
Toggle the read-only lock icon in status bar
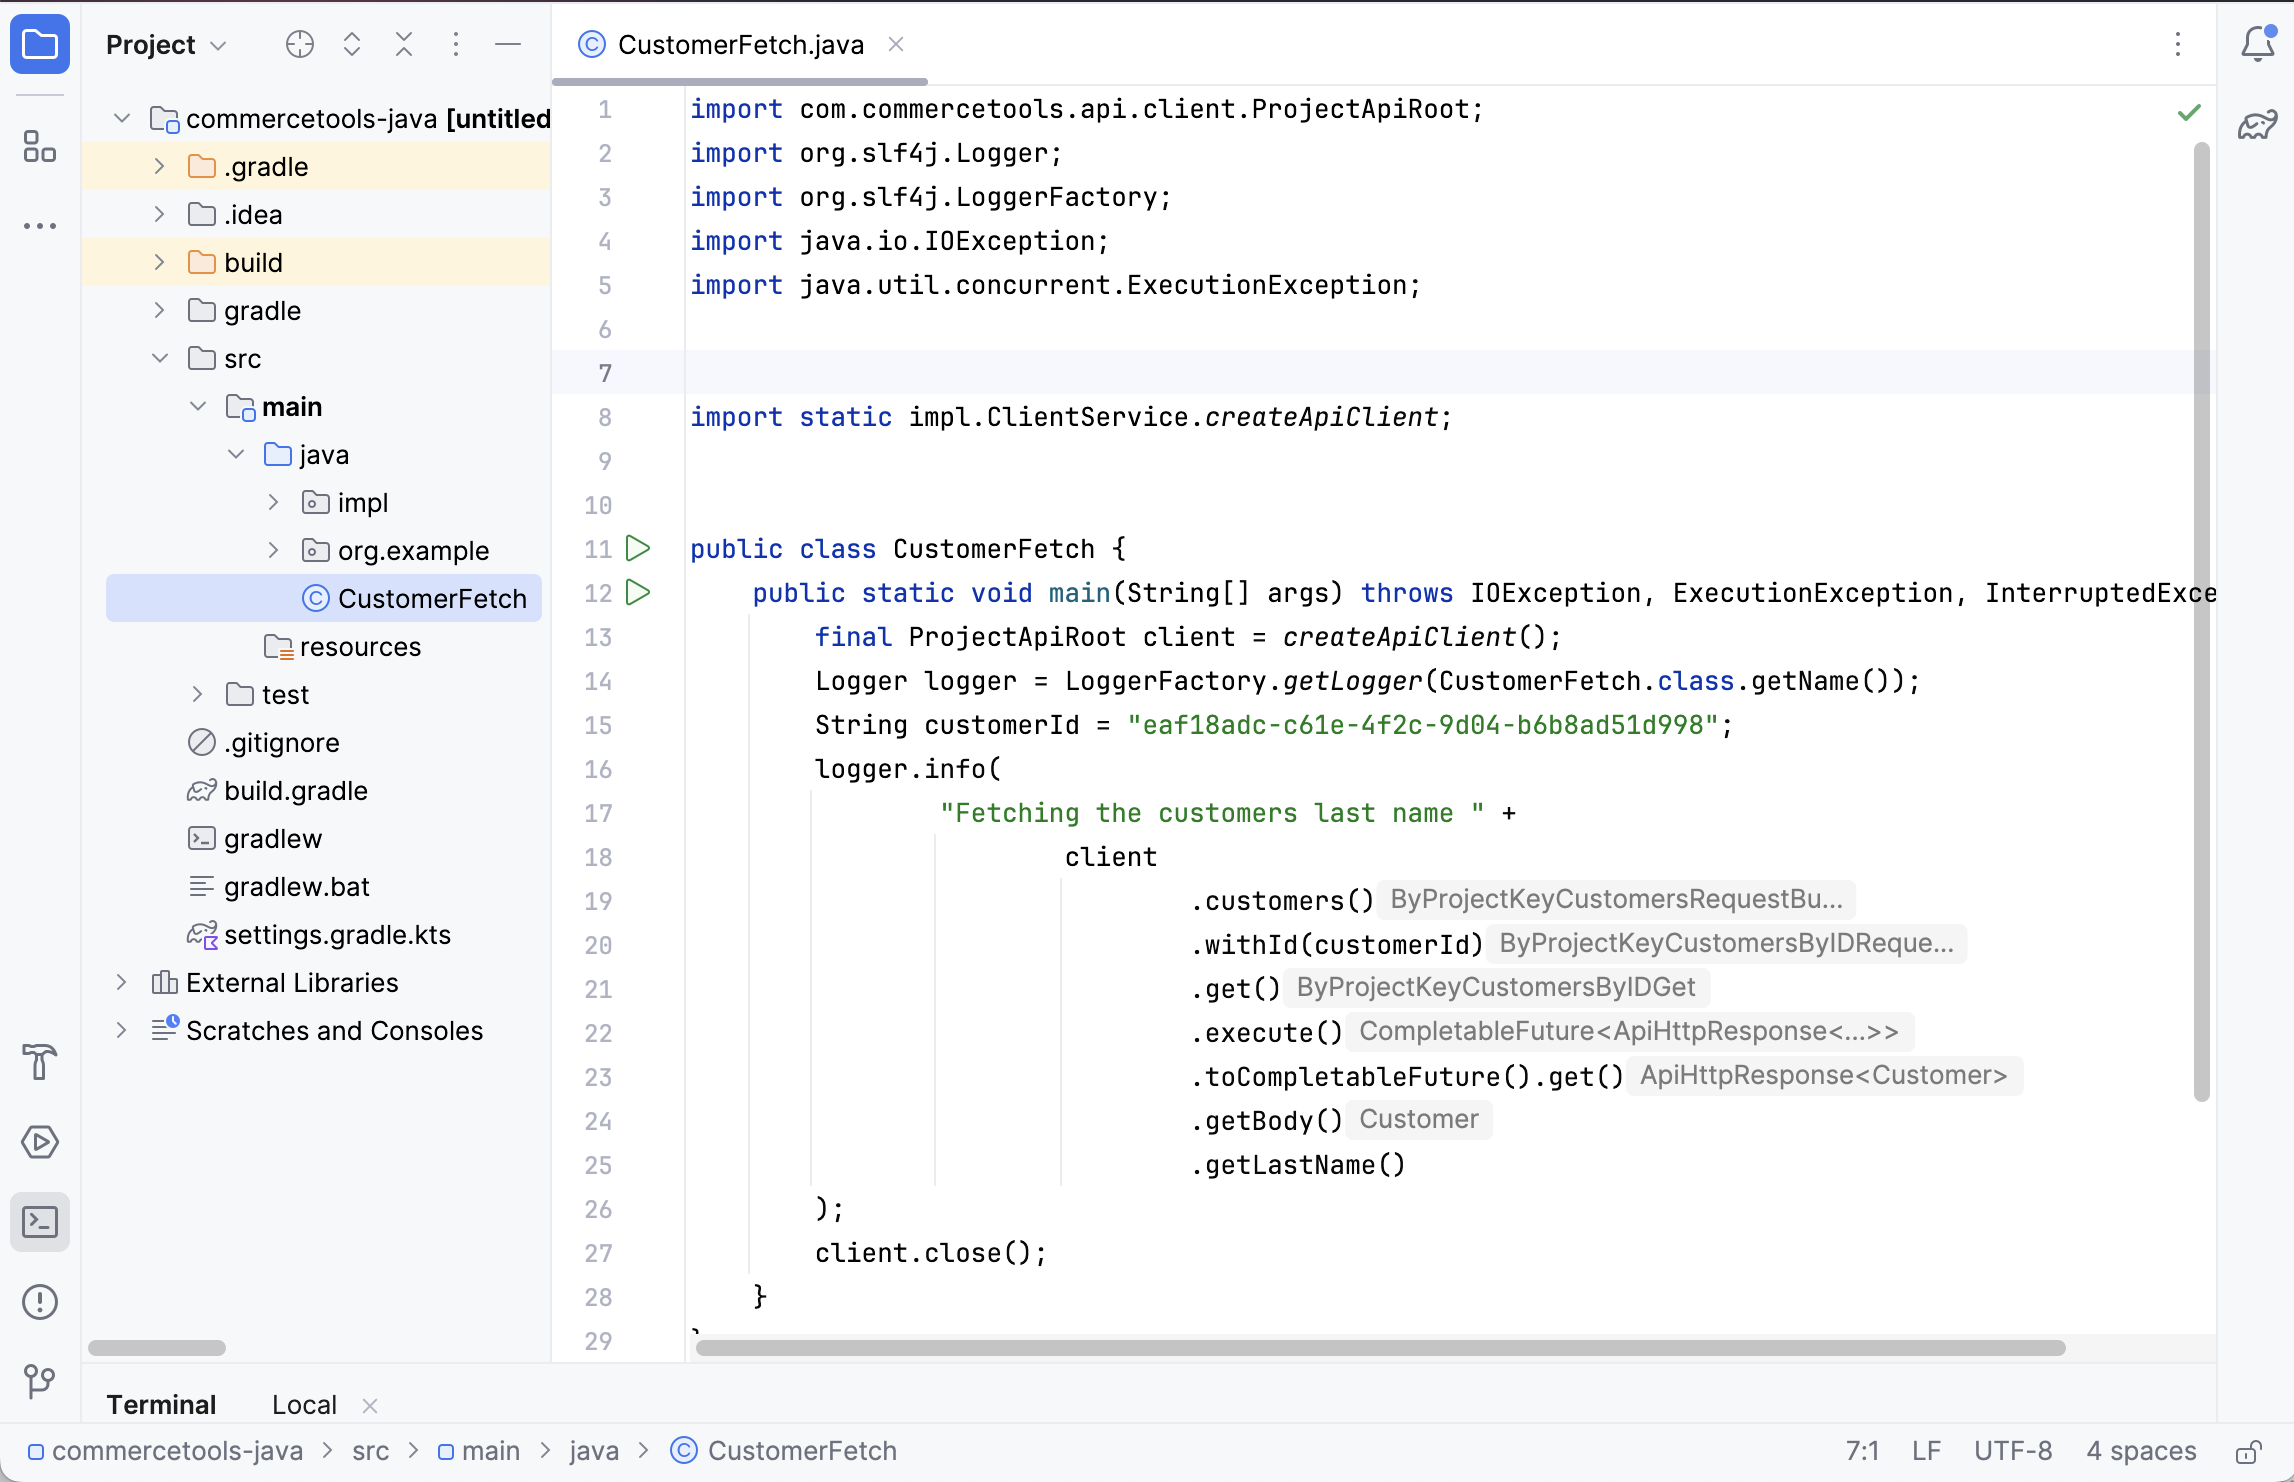pos(2248,1451)
